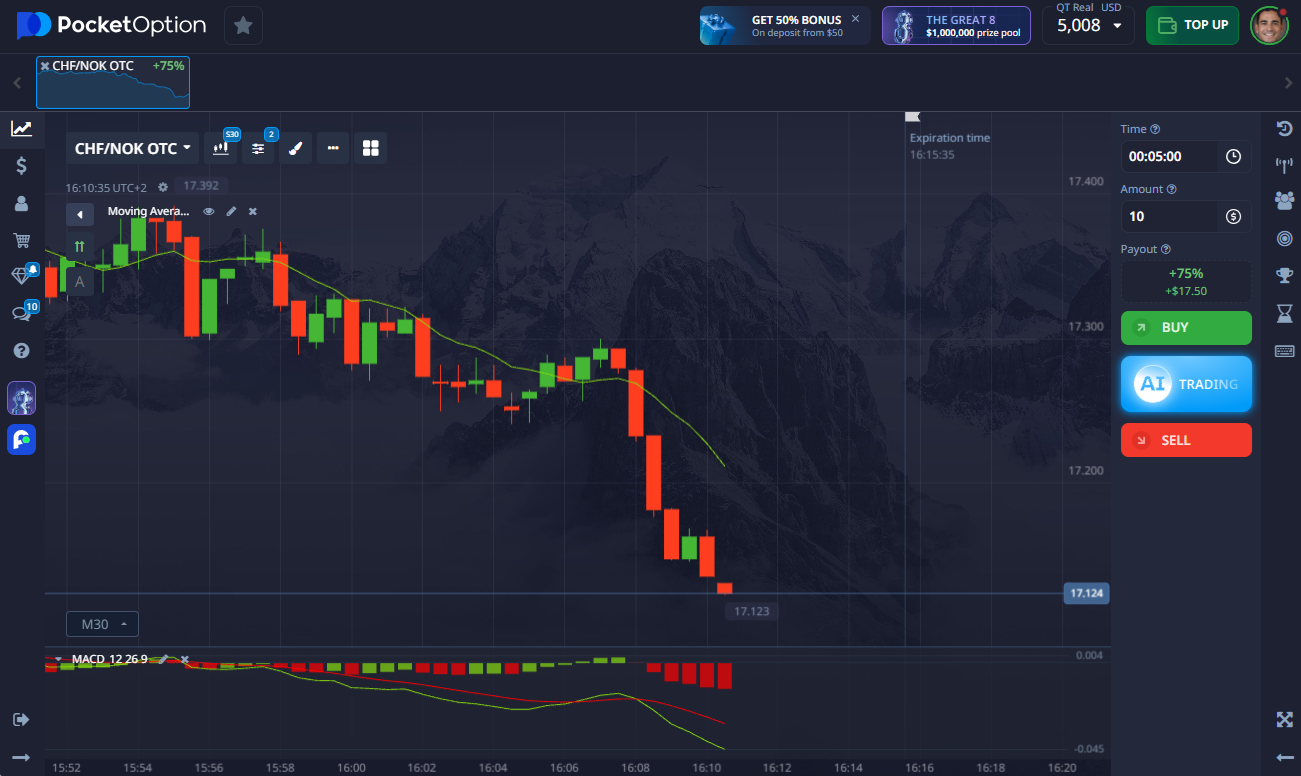The width and height of the screenshot is (1301, 776).
Task: Hide the Moving Average indicator
Action: click(209, 211)
